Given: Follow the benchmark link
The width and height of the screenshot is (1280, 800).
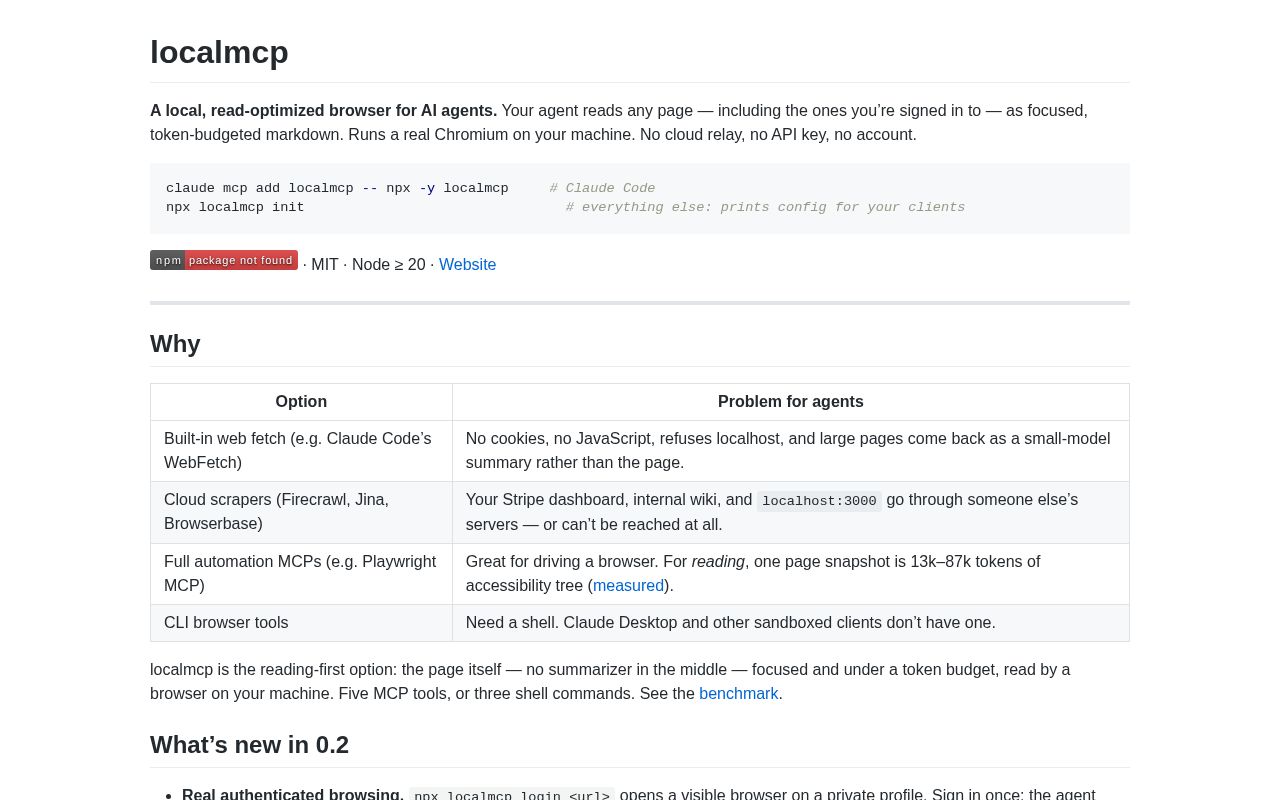Looking at the screenshot, I should (738, 694).
